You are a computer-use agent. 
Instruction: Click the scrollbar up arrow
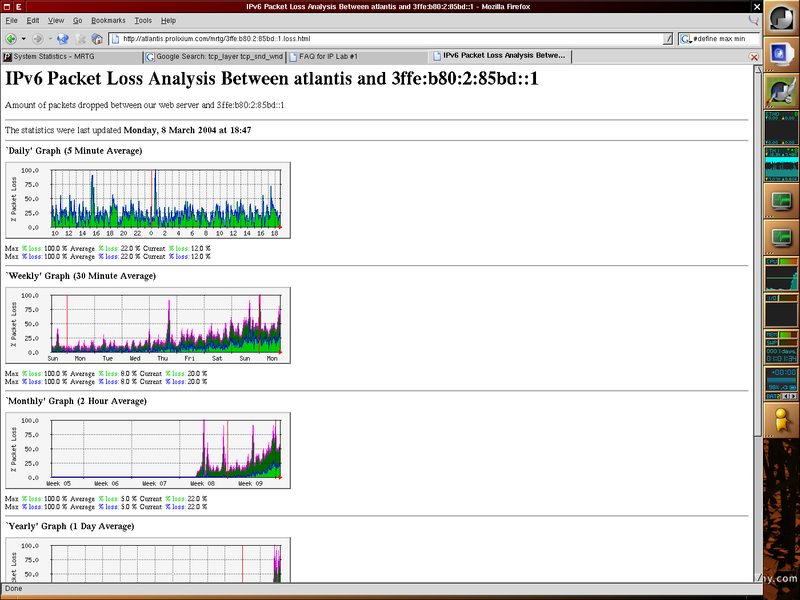tap(757, 70)
